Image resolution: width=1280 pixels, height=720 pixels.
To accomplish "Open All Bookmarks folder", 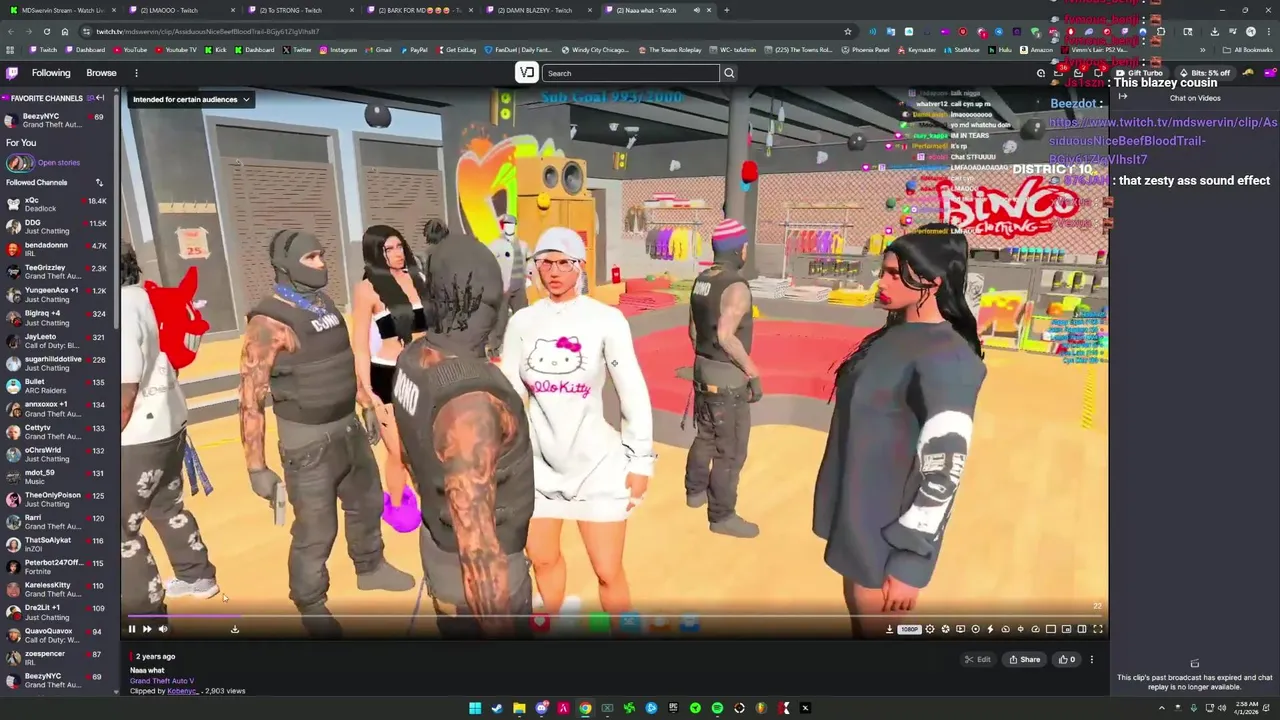I will coord(1248,50).
